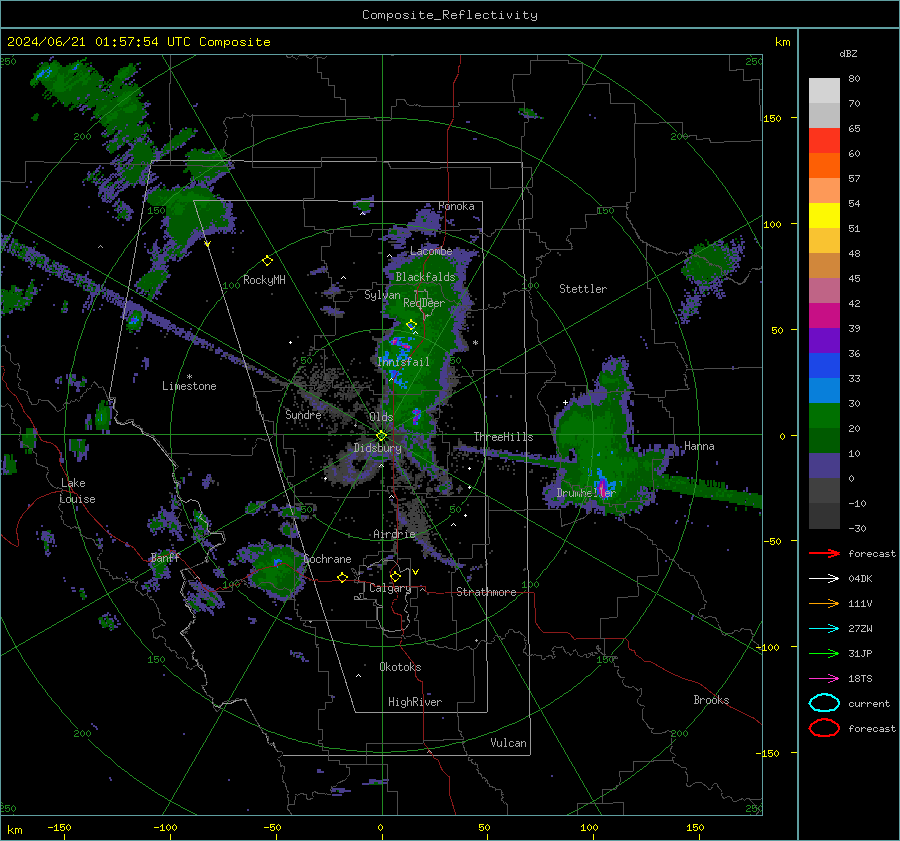The image size is (900, 841).
Task: Pick the magenta swatch between 42 and 39 dBZ
Action: coord(824,316)
